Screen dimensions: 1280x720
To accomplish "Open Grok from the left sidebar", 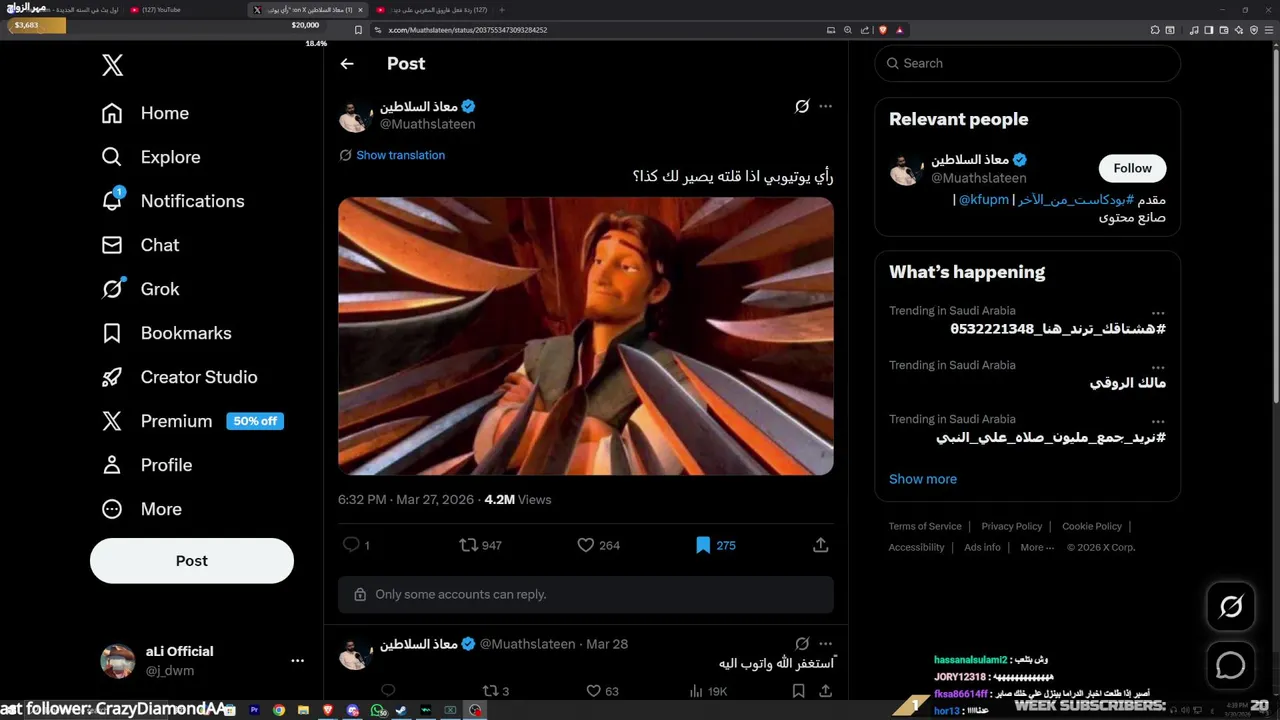I will click(x=140, y=289).
